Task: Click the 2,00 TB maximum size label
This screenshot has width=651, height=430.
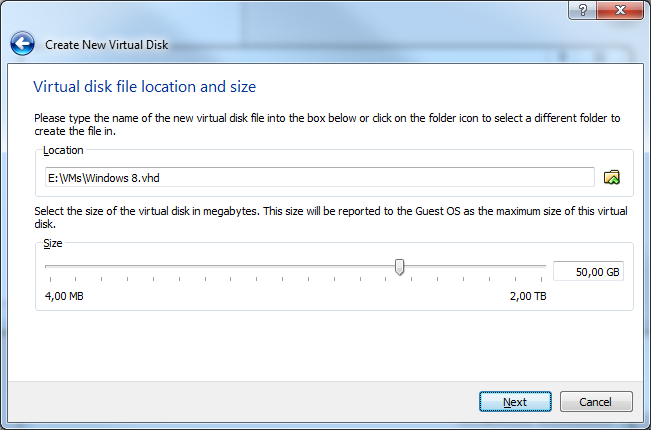Action: (528, 297)
